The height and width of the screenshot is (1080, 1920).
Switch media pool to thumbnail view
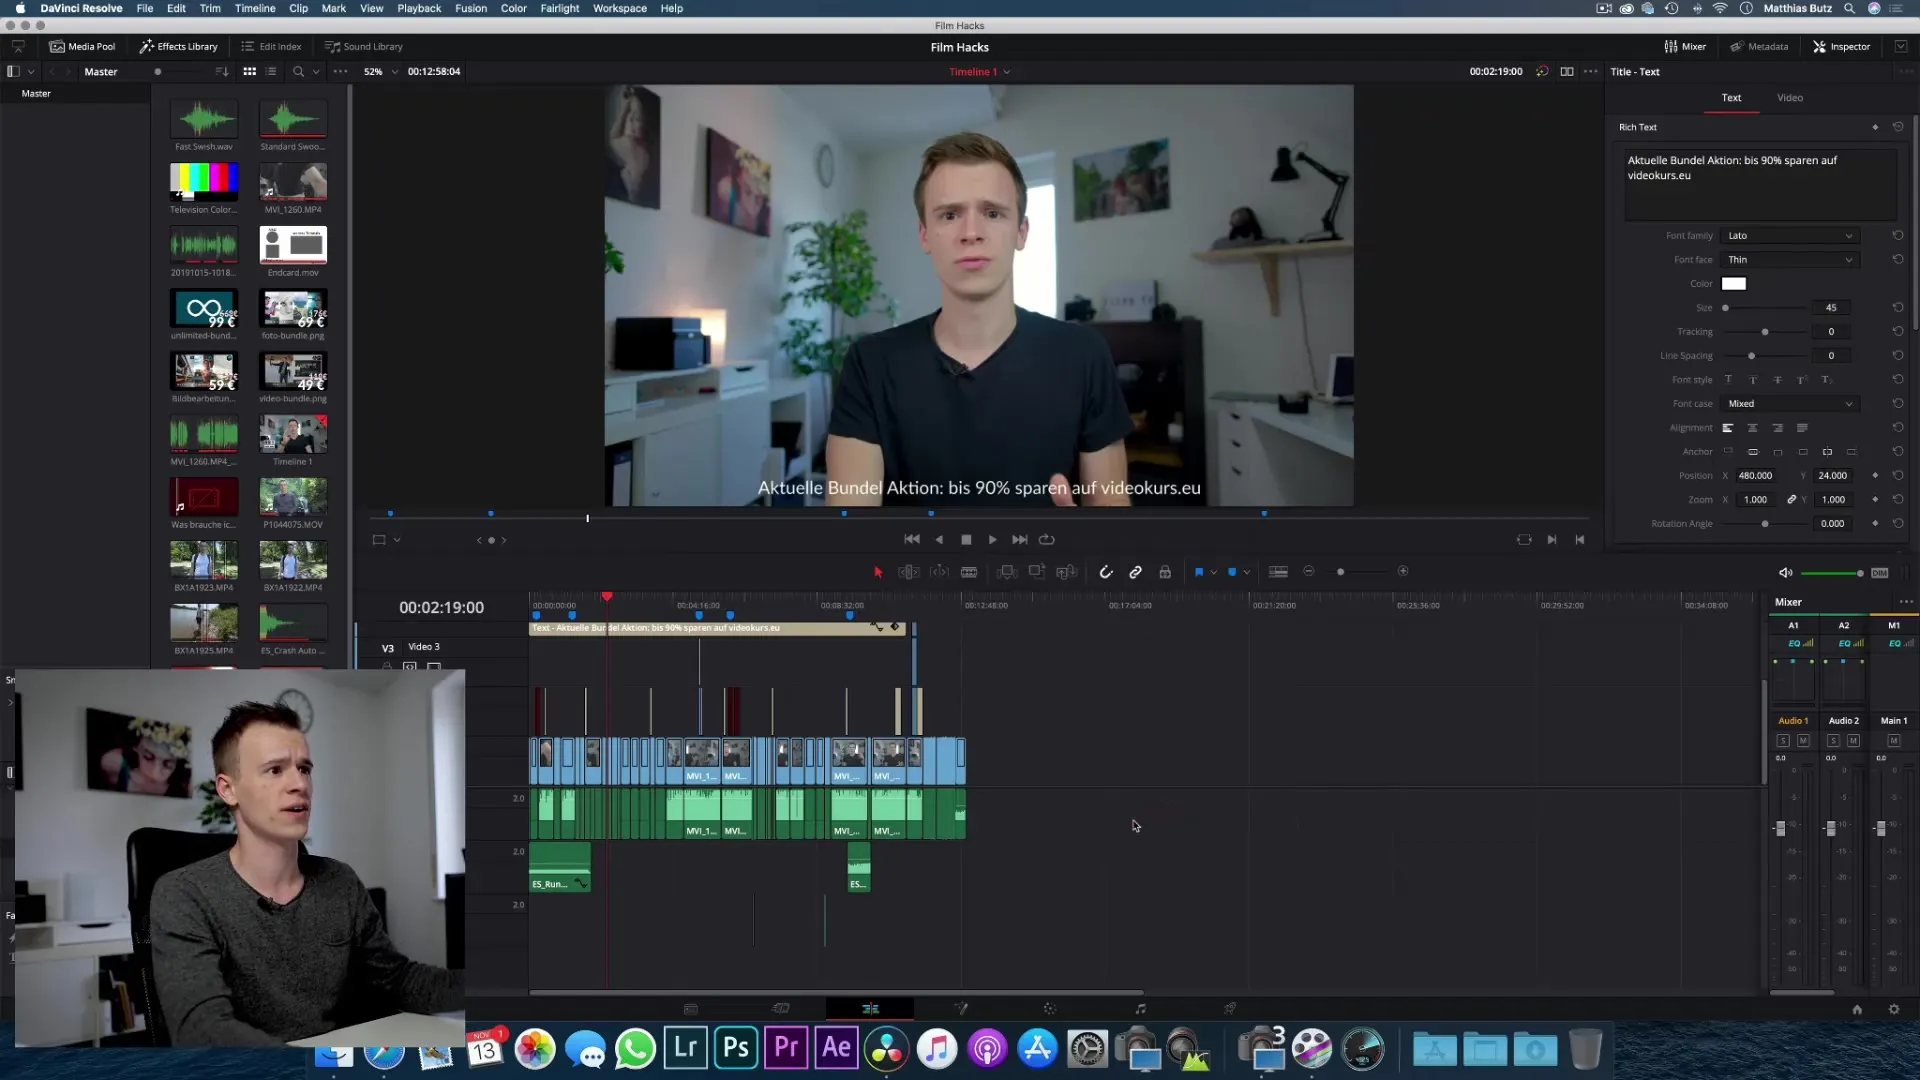249,72
